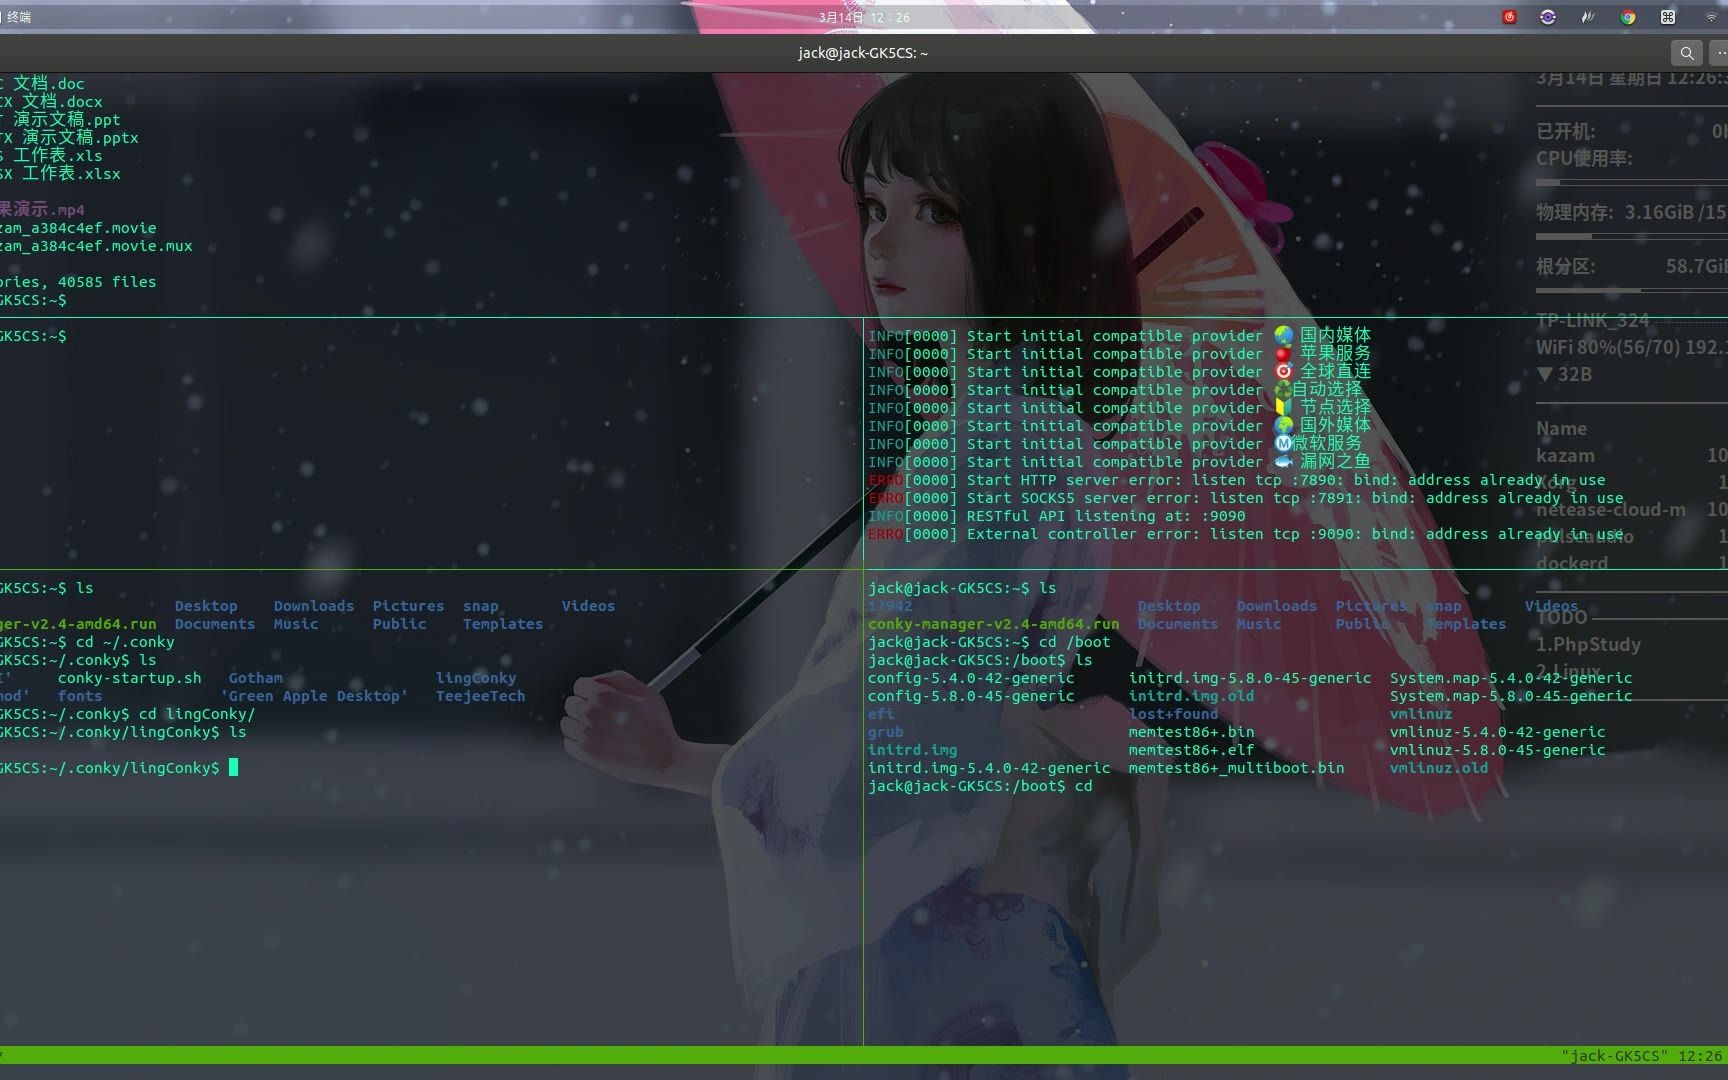Click the TeejeeTech directory entry

pyautogui.click(x=480, y=696)
